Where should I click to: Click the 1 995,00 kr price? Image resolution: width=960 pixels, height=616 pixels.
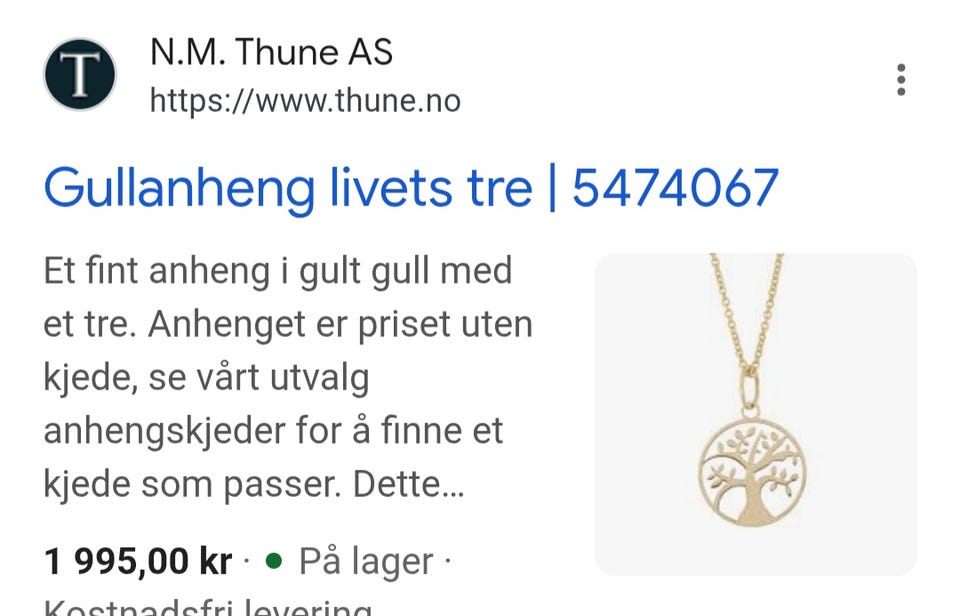point(138,561)
